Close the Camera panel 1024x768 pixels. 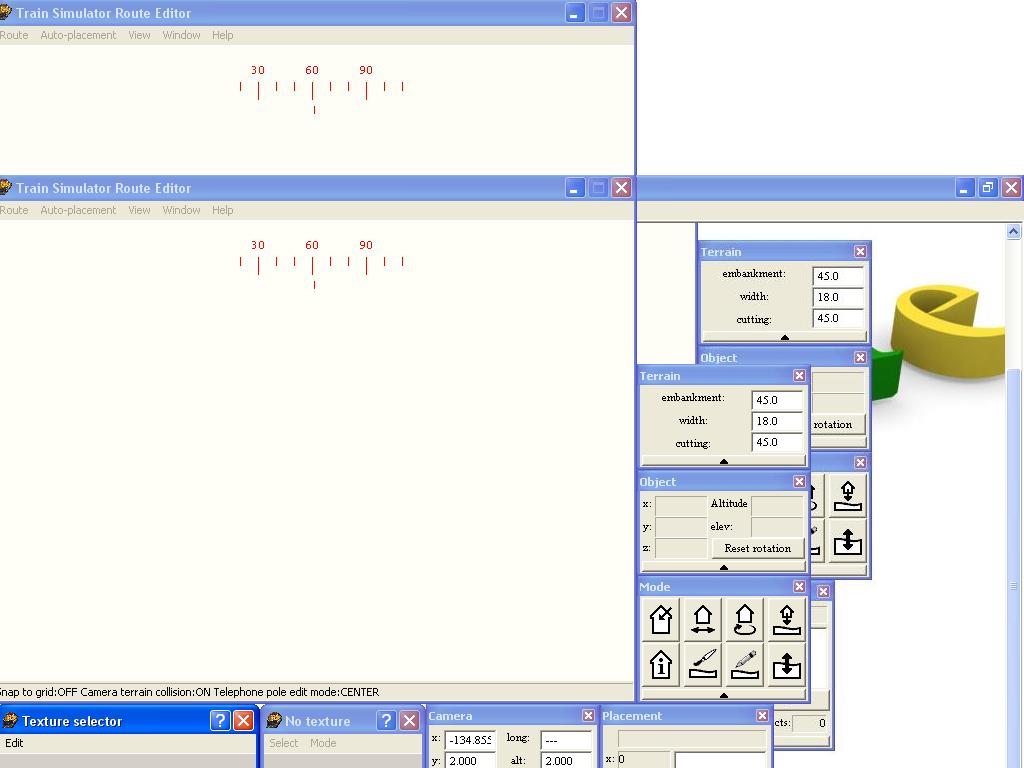click(588, 716)
